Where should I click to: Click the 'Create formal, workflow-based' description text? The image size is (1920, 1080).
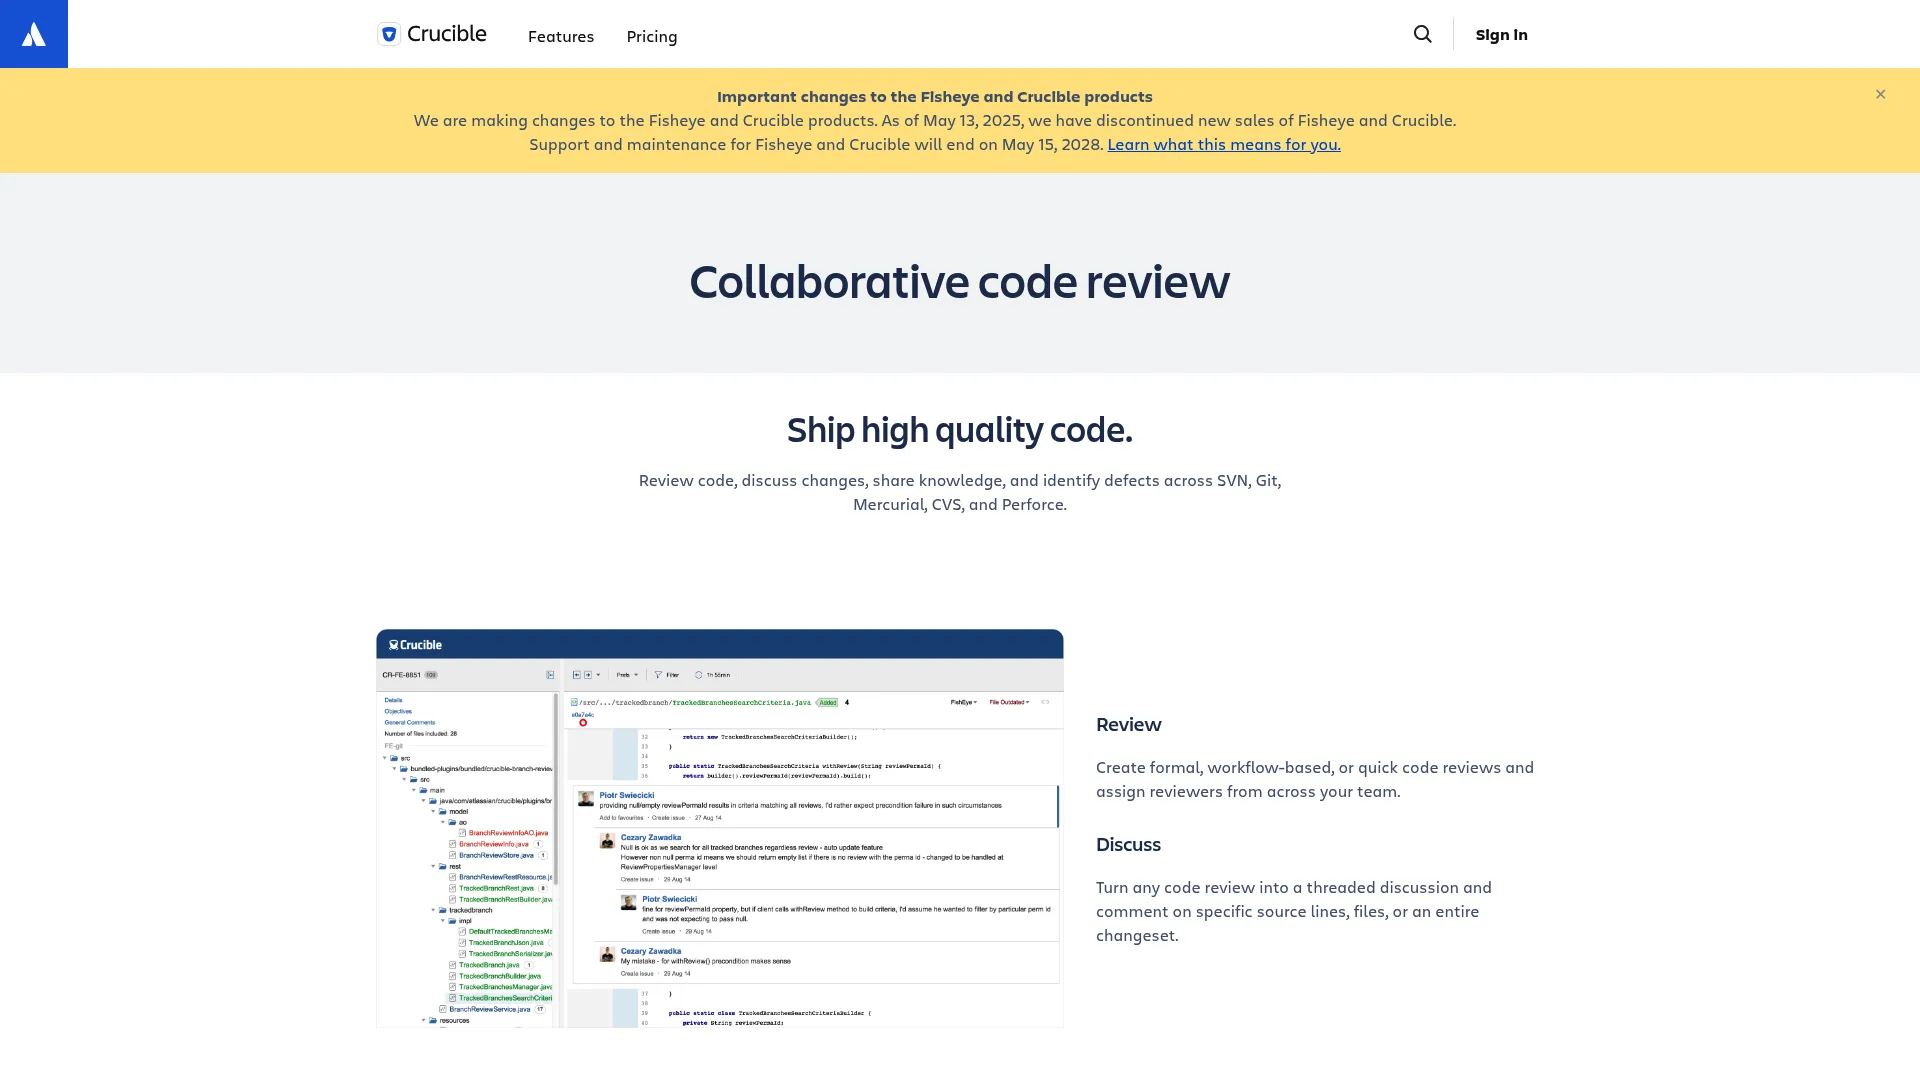click(1315, 779)
